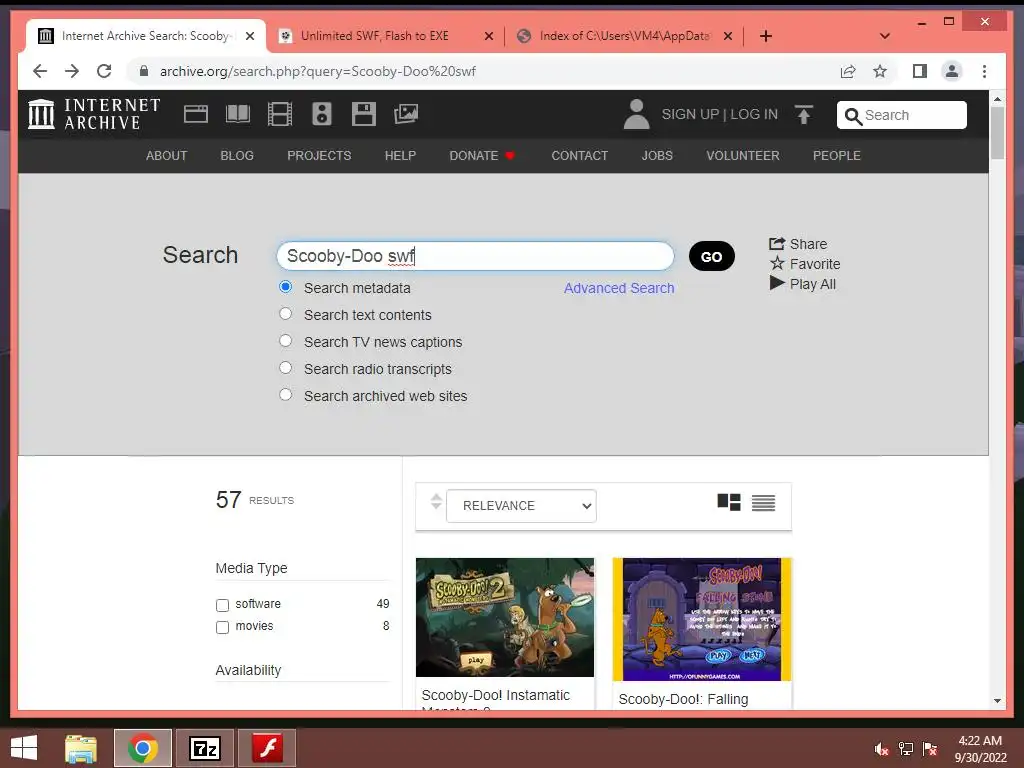
Task: Click the magnifier icon in top search box
Action: click(x=853, y=116)
